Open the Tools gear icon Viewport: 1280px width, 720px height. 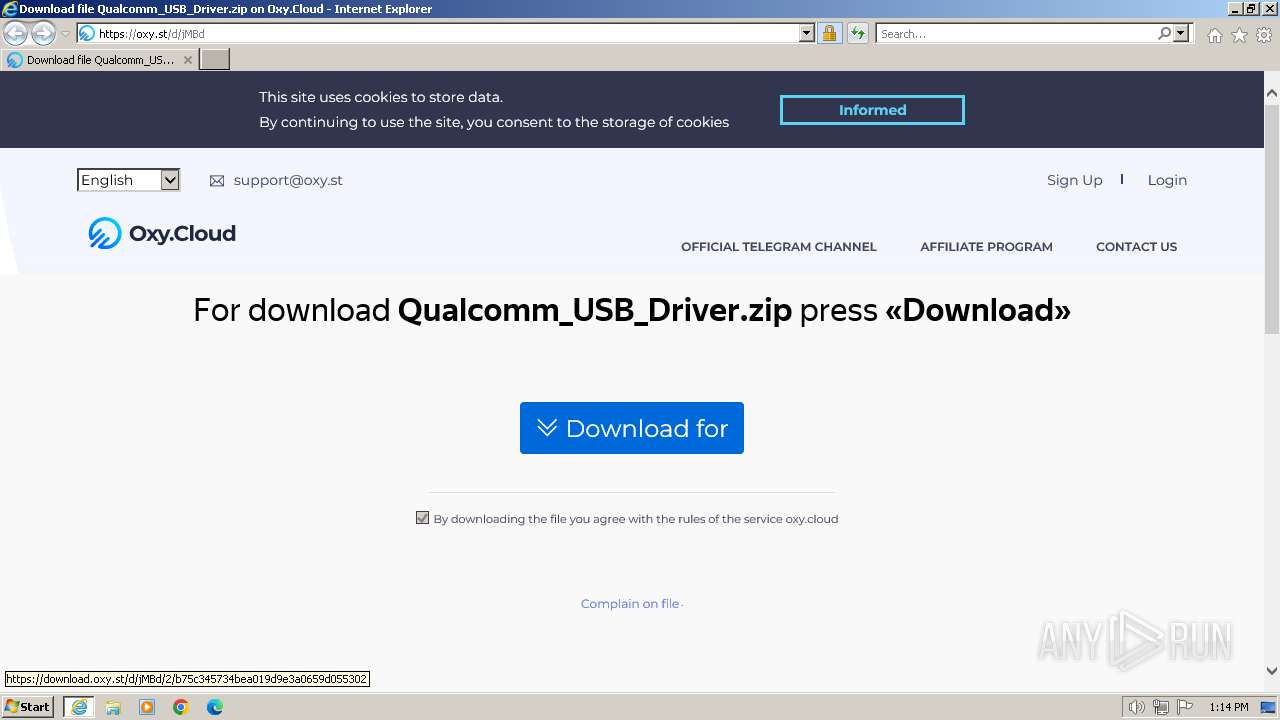[1264, 35]
